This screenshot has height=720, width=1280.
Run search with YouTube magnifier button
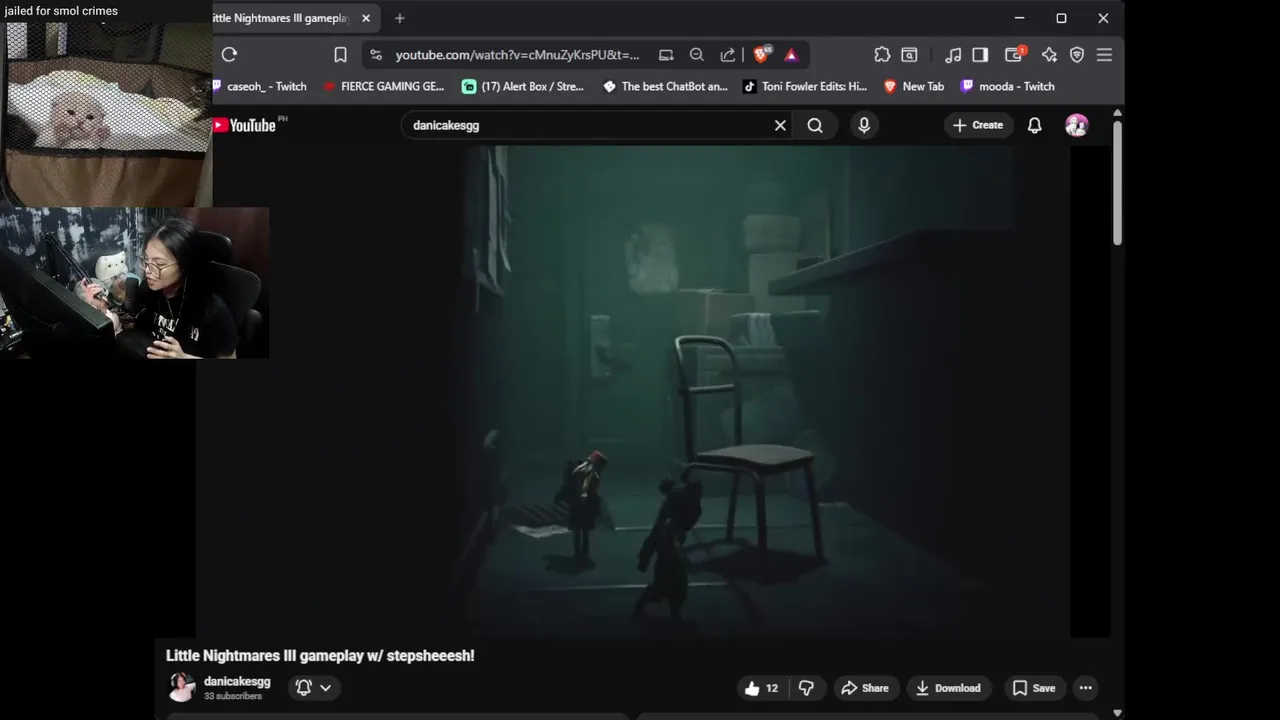815,125
